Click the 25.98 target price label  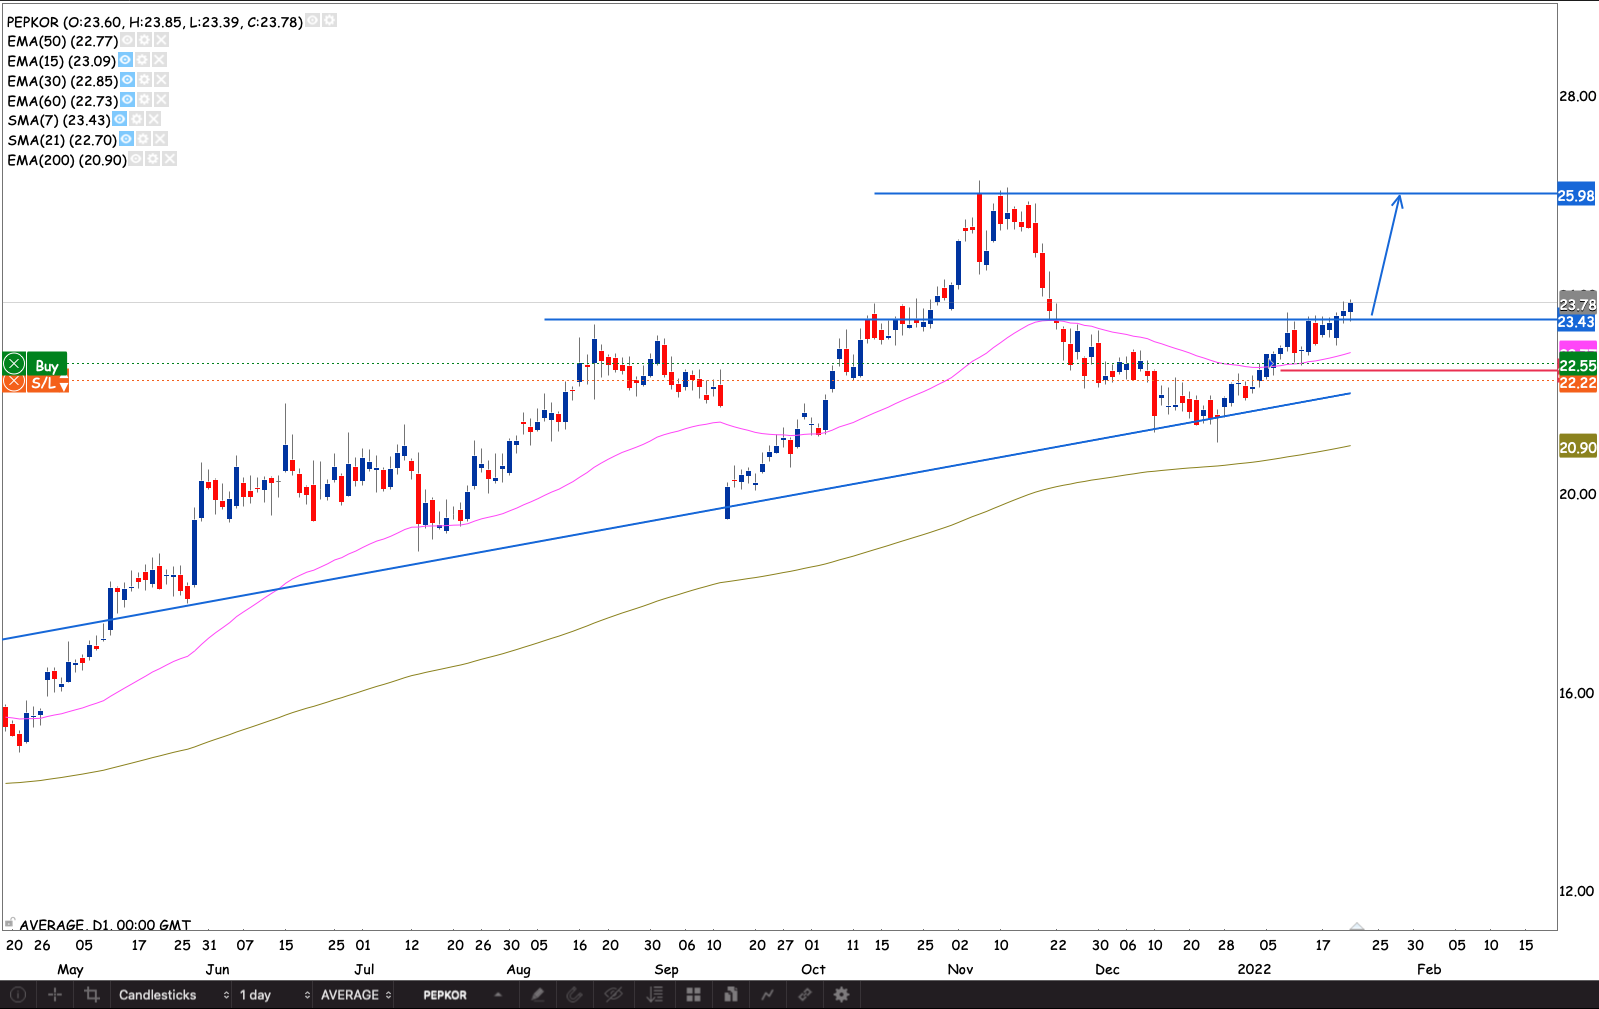1576,196
